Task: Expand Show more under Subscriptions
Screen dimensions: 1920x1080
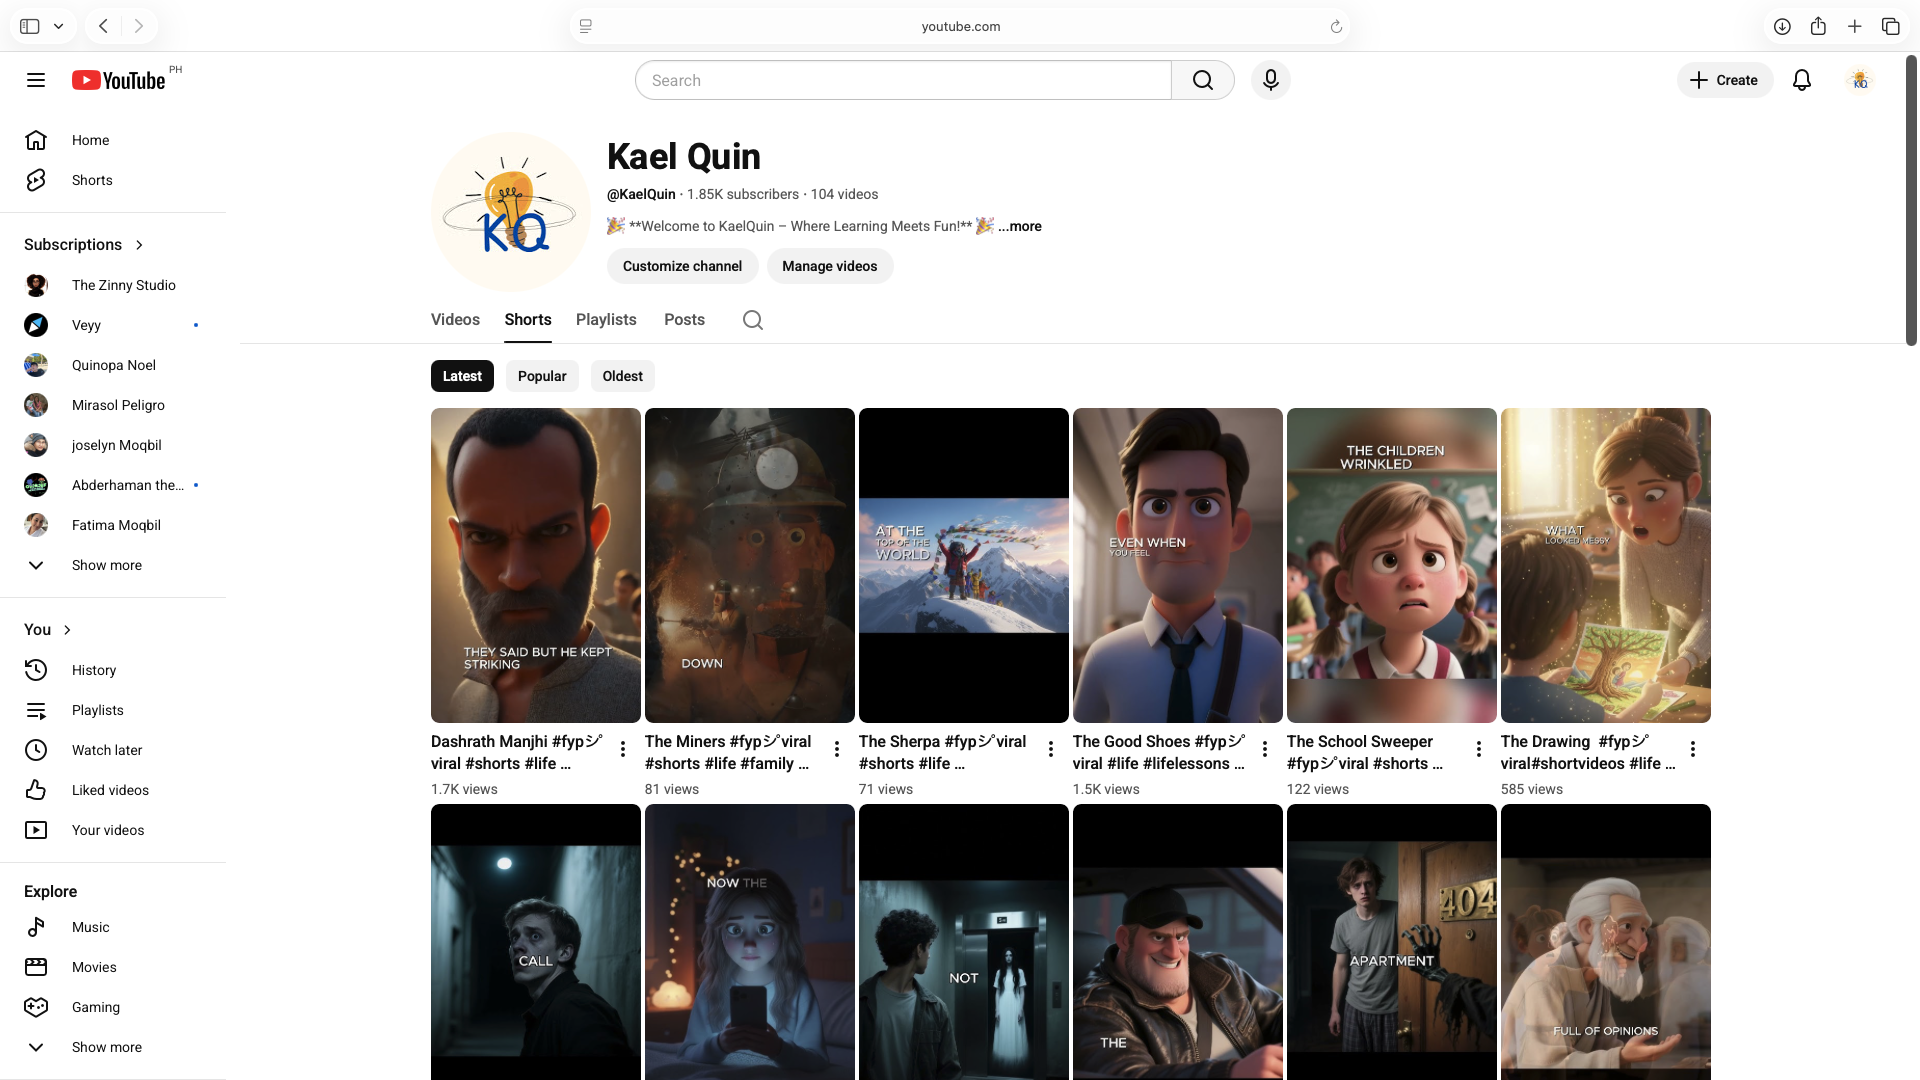Action: tap(106, 565)
